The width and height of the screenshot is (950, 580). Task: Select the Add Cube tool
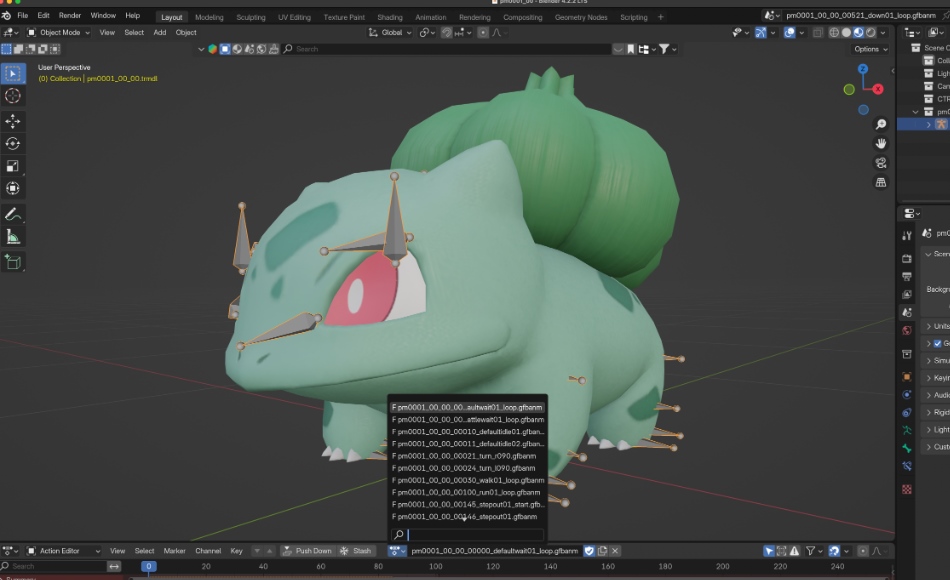pos(13,262)
